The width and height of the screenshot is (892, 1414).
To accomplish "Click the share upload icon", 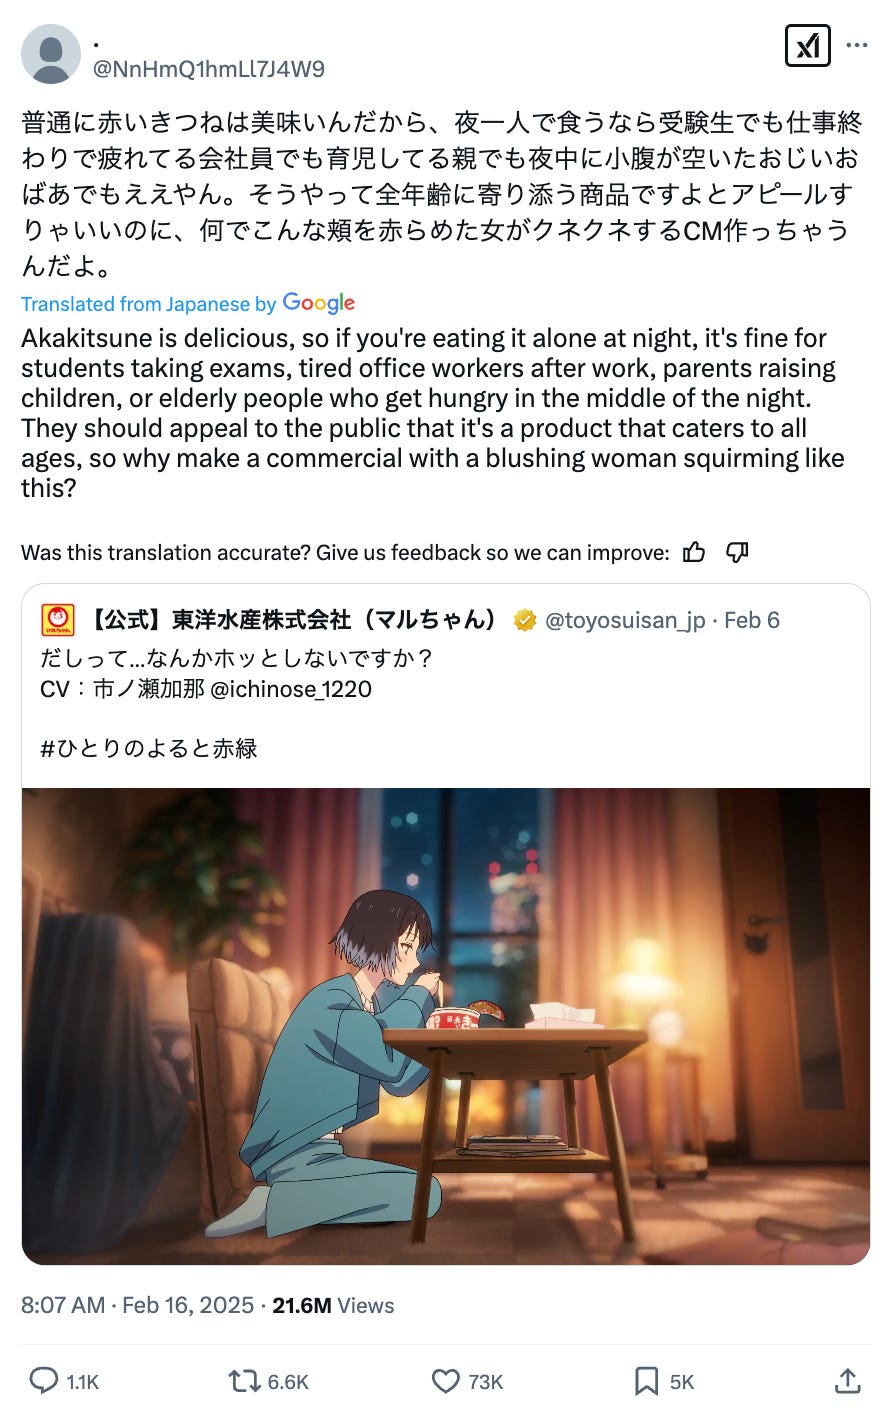I will point(847,1381).
